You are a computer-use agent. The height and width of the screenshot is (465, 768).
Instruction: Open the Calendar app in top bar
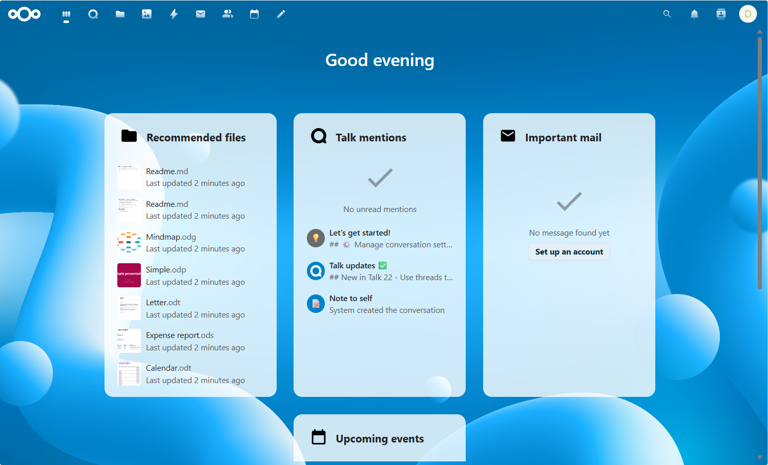pos(254,14)
